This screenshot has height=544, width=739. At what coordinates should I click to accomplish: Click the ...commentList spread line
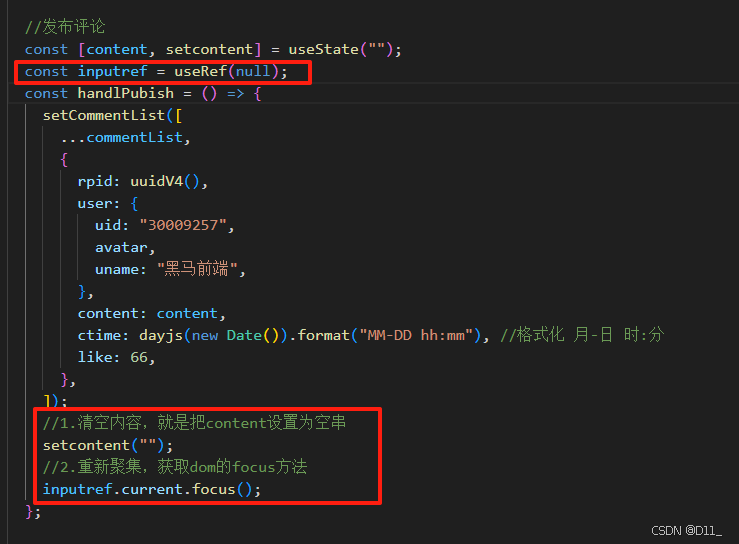tap(125, 137)
